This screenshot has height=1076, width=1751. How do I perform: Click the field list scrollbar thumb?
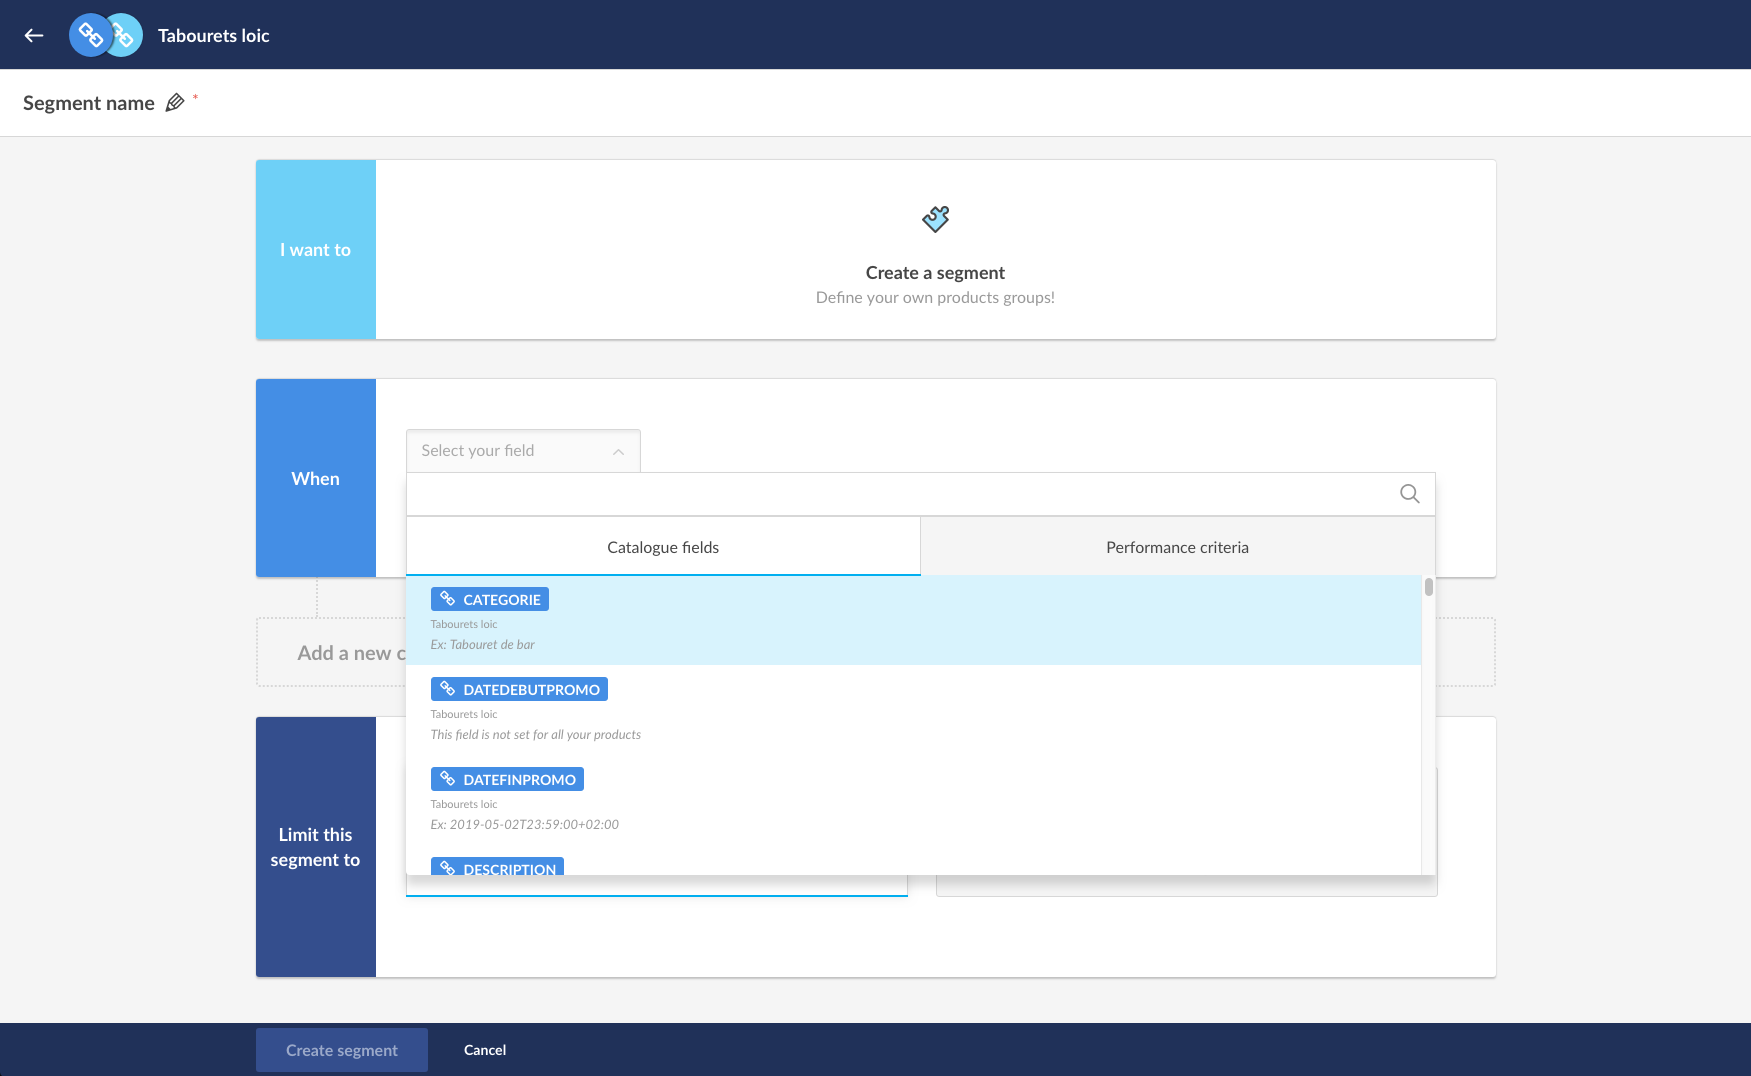tap(1429, 587)
